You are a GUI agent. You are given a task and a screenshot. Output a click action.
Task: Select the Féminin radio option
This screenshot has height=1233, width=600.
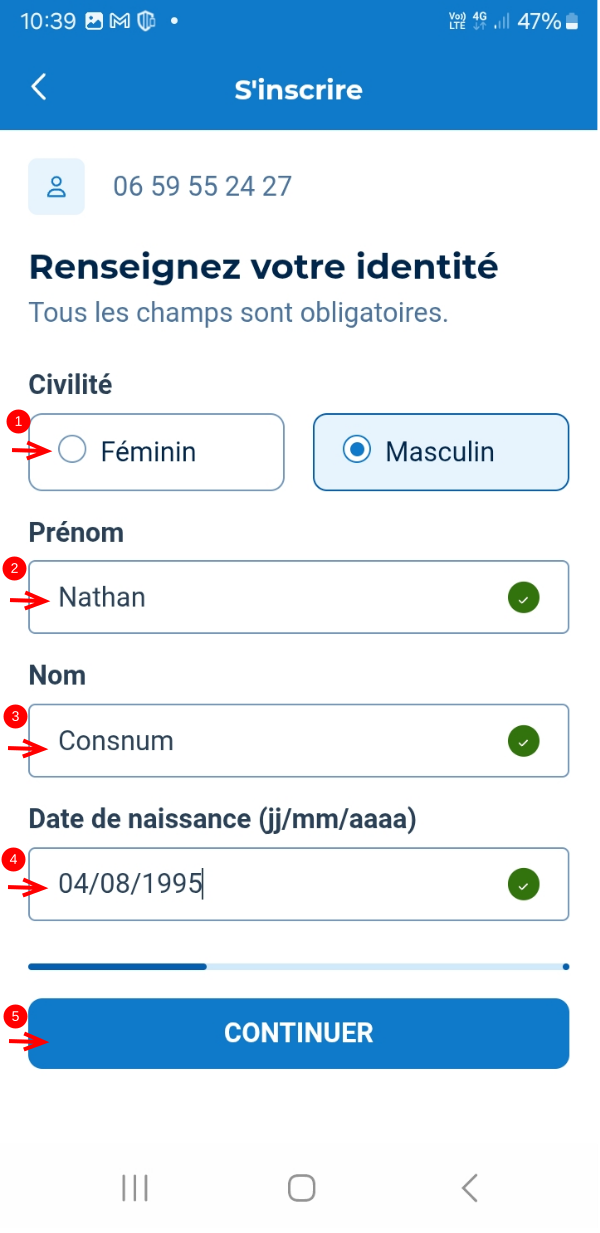pos(157,452)
